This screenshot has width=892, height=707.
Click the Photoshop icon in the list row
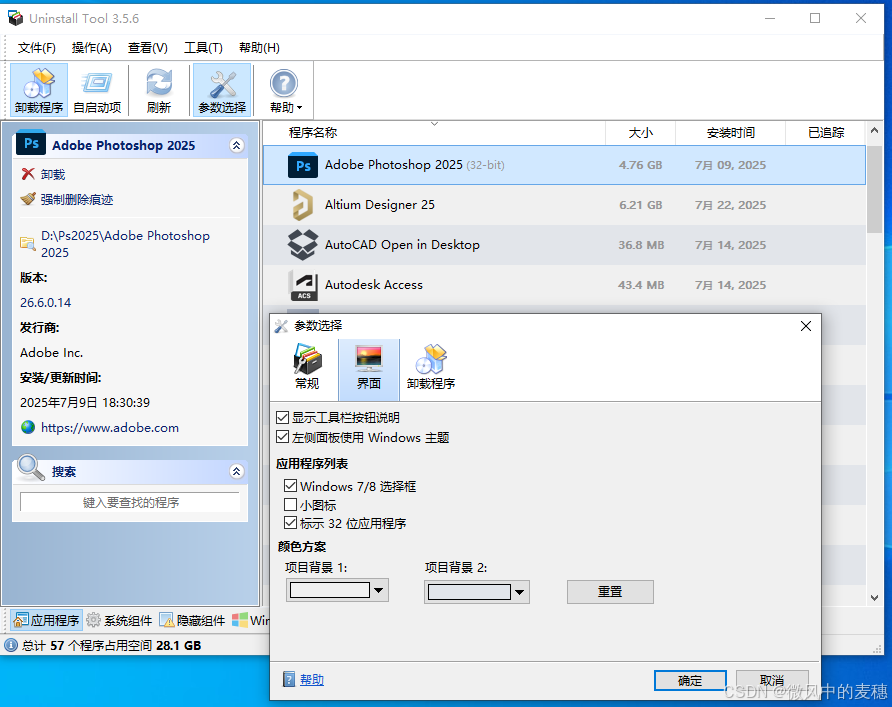[x=303, y=166]
